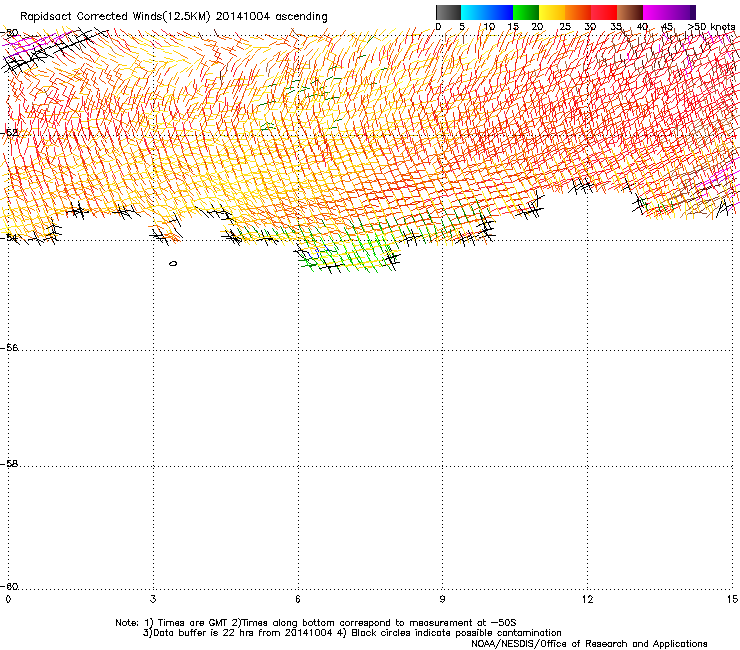Click the gray 0–5 knots color swatch
The height and width of the screenshot is (650, 740).
pyautogui.click(x=448, y=12)
